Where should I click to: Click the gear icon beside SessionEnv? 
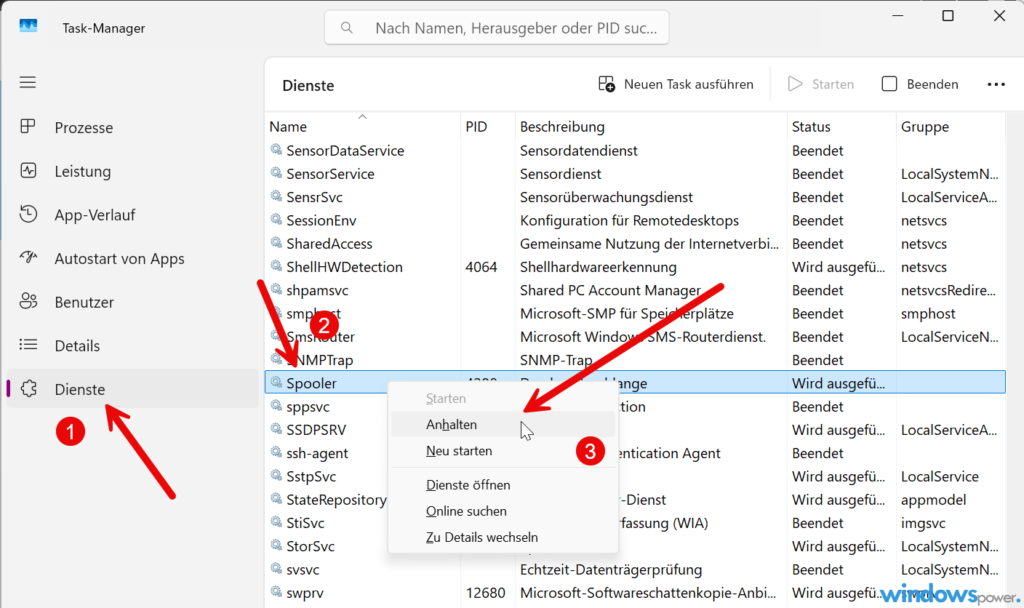coord(276,219)
